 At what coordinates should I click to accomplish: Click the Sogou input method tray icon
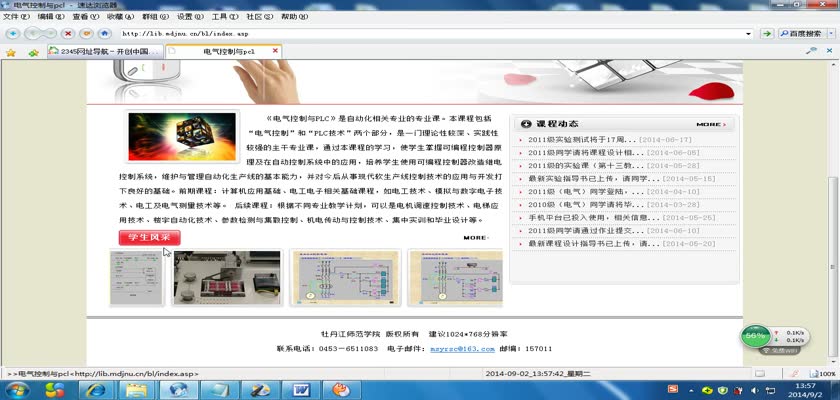pyautogui.click(x=672, y=389)
